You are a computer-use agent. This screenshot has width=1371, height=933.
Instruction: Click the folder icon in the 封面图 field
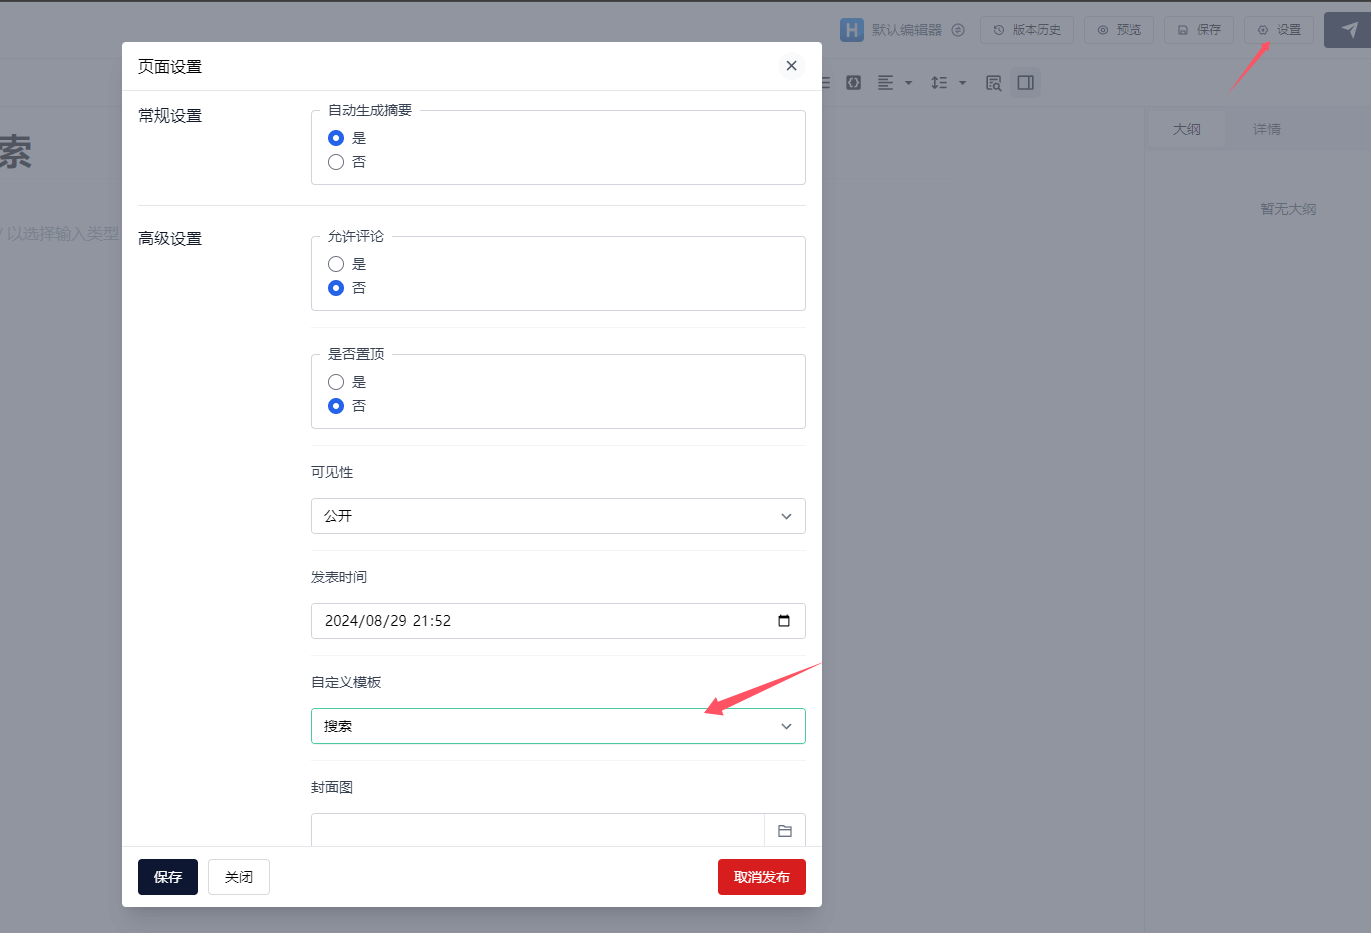coord(784,830)
